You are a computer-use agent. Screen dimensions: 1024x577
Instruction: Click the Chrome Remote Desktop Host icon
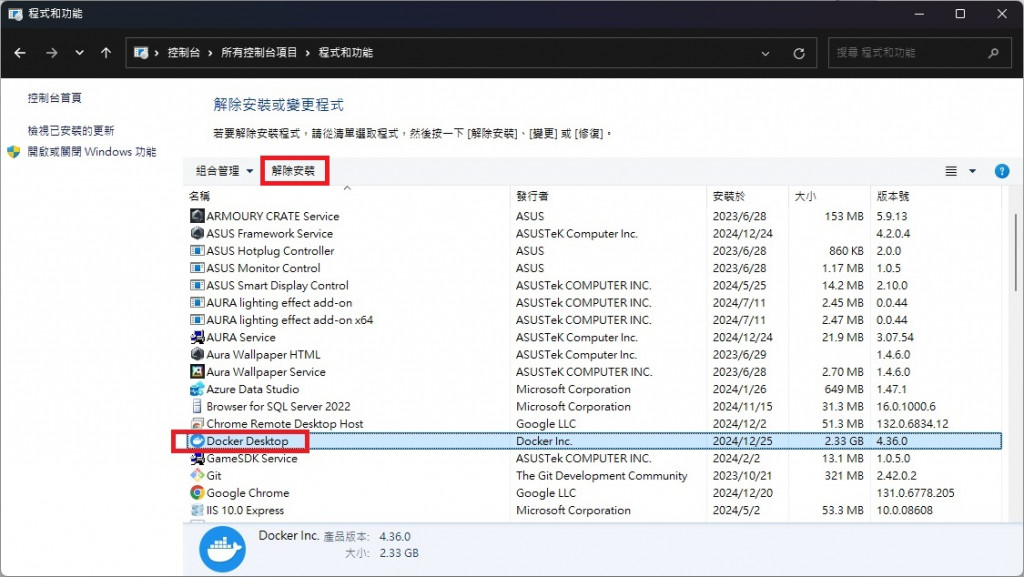pyautogui.click(x=197, y=424)
